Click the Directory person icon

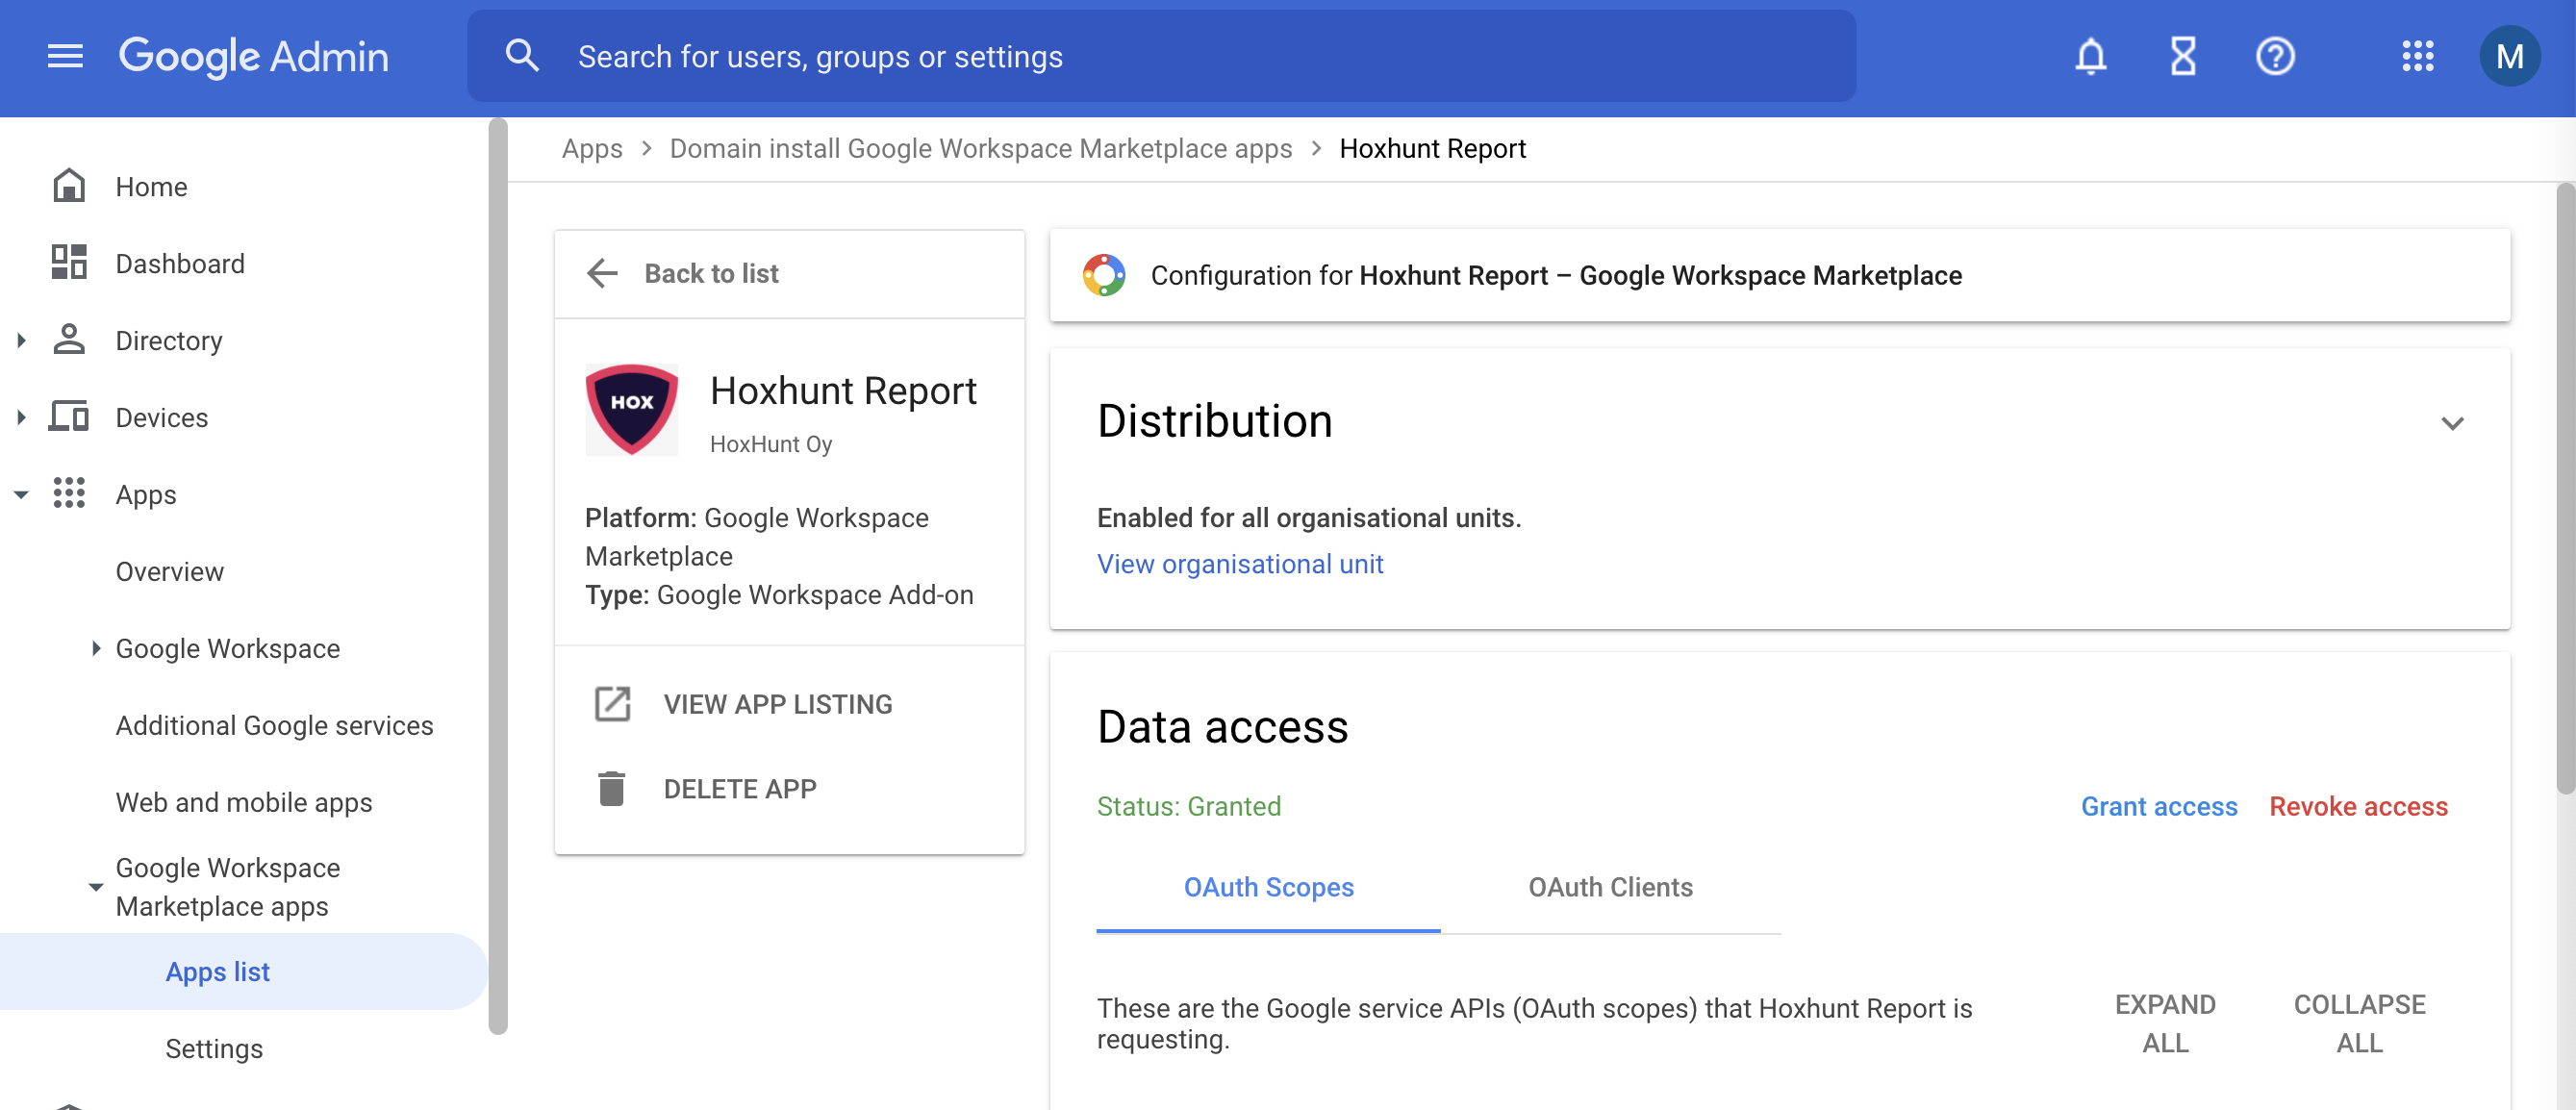[x=69, y=340]
